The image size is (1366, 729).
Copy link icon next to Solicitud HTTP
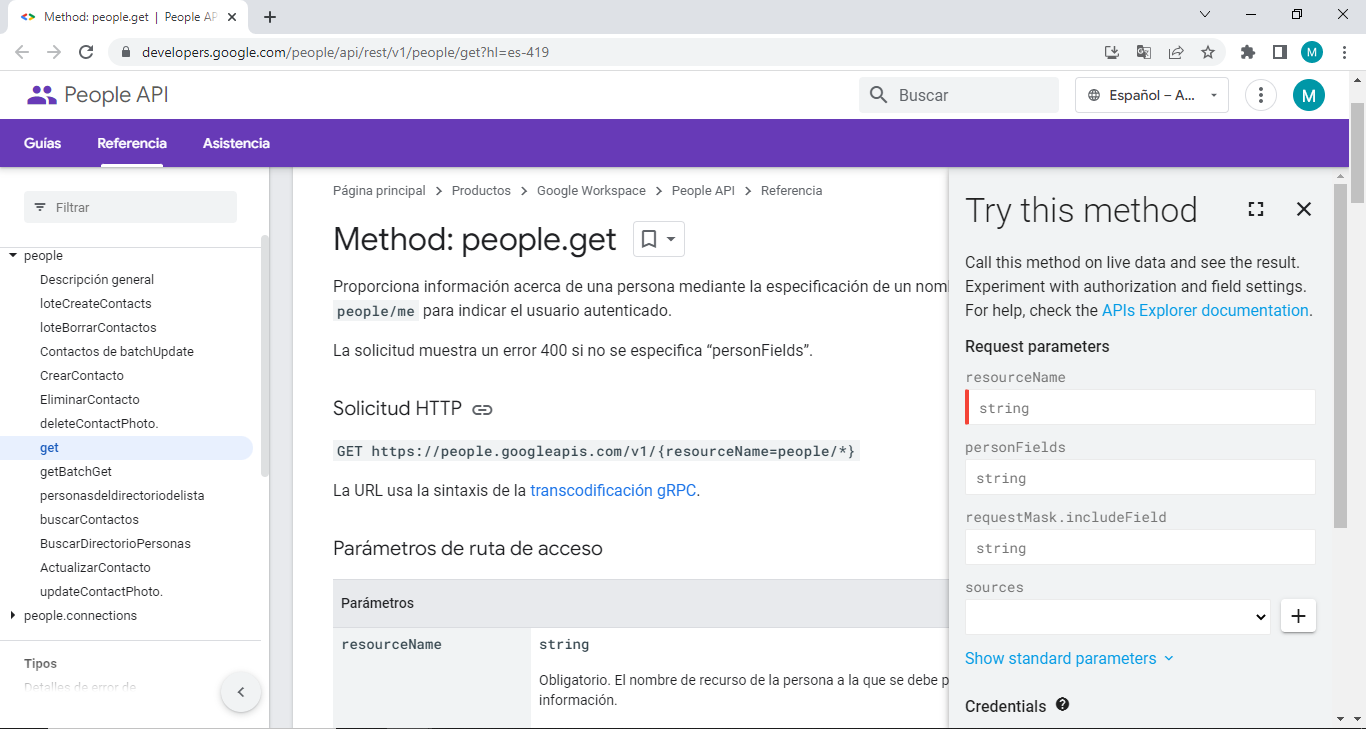482,409
